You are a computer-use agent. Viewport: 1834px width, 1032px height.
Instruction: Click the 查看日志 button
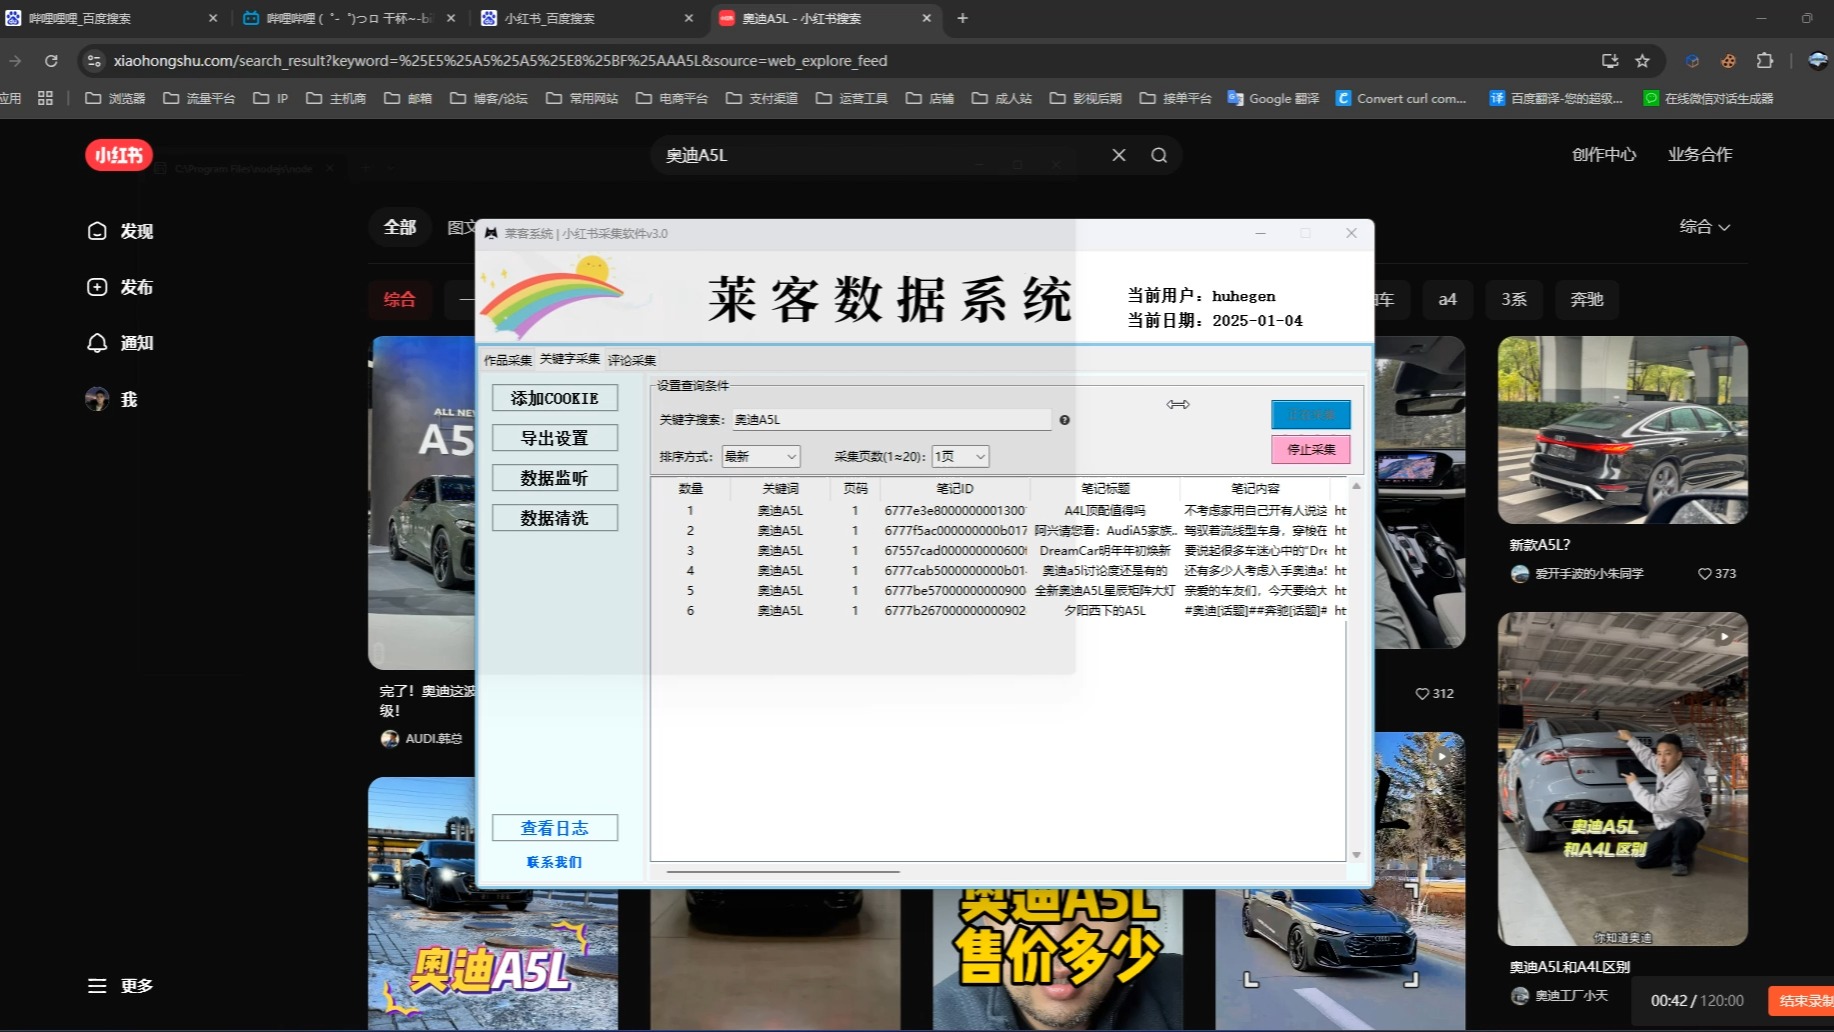coord(555,828)
